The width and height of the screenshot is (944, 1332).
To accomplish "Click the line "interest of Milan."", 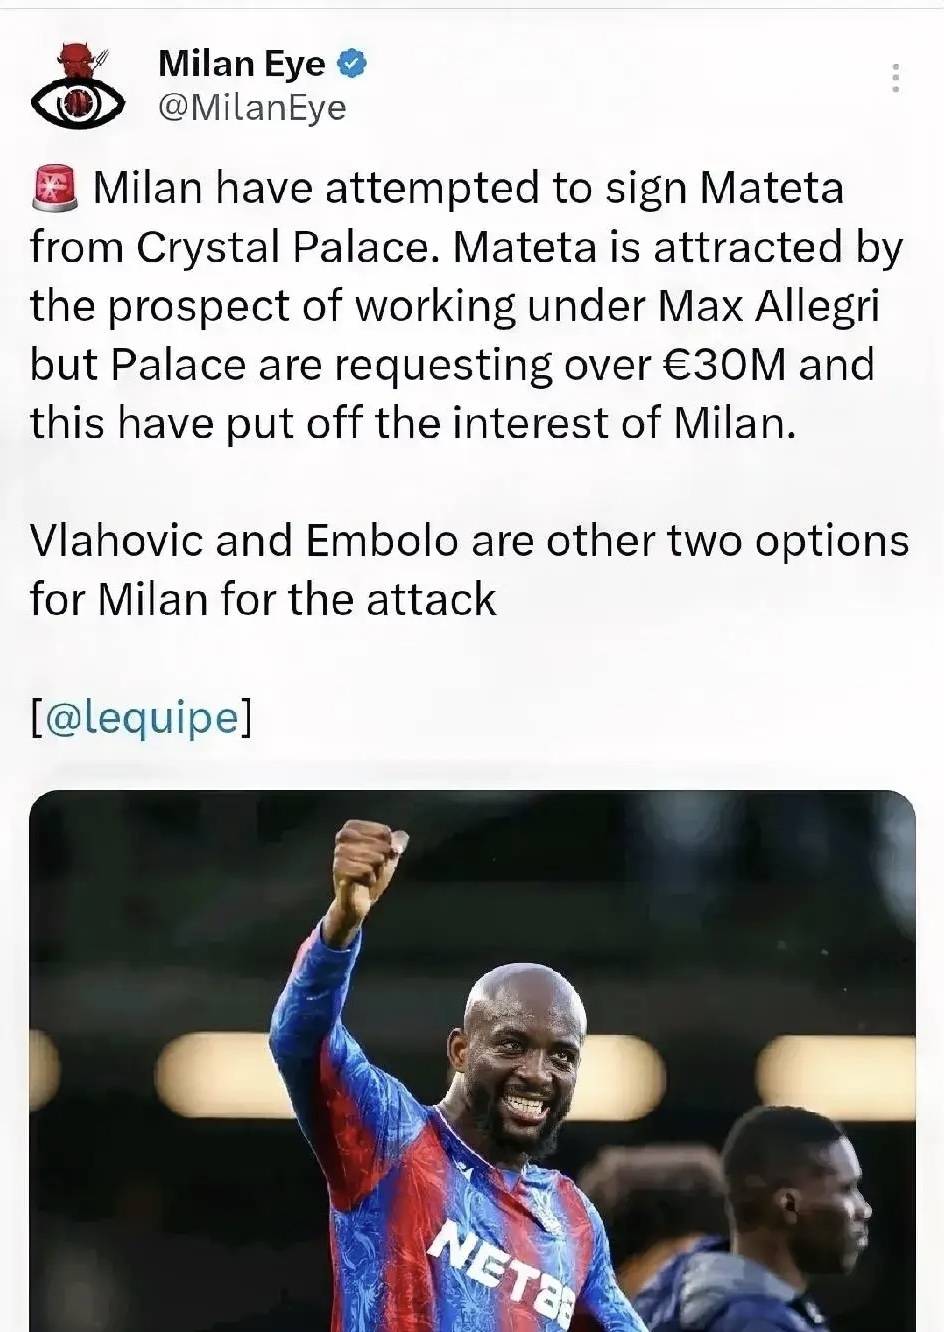I will (x=624, y=424).
